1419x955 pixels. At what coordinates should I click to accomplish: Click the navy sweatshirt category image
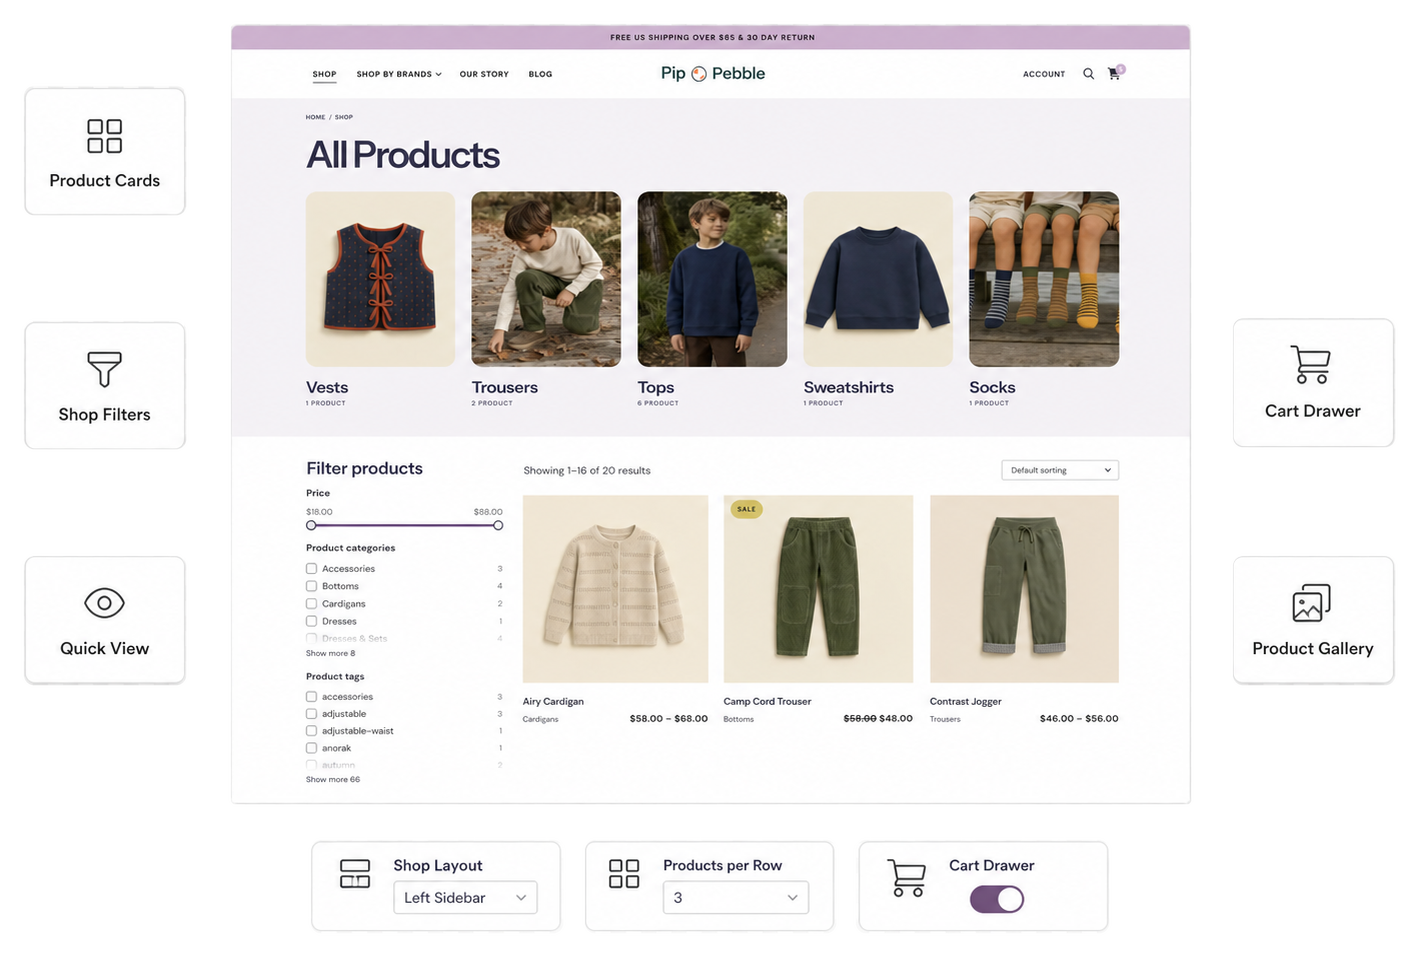(878, 279)
